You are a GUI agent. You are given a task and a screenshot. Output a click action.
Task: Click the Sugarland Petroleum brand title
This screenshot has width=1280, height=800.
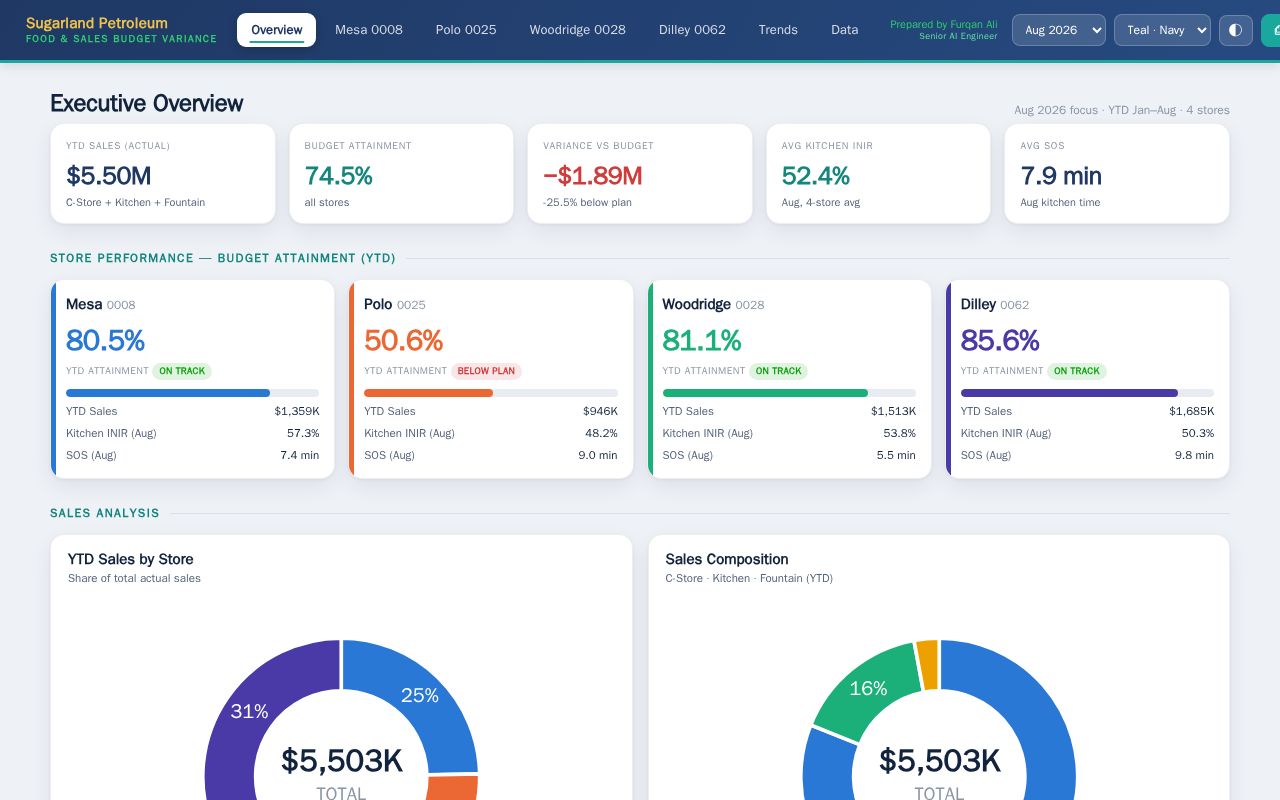click(x=97, y=23)
